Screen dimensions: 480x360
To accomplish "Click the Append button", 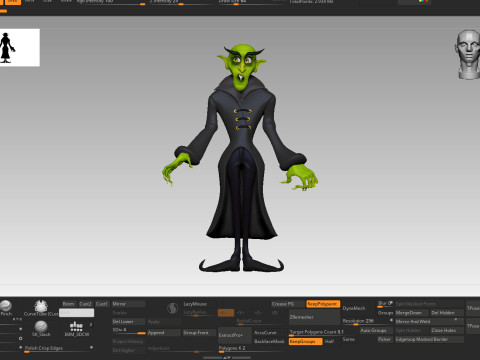I will click(164, 333).
